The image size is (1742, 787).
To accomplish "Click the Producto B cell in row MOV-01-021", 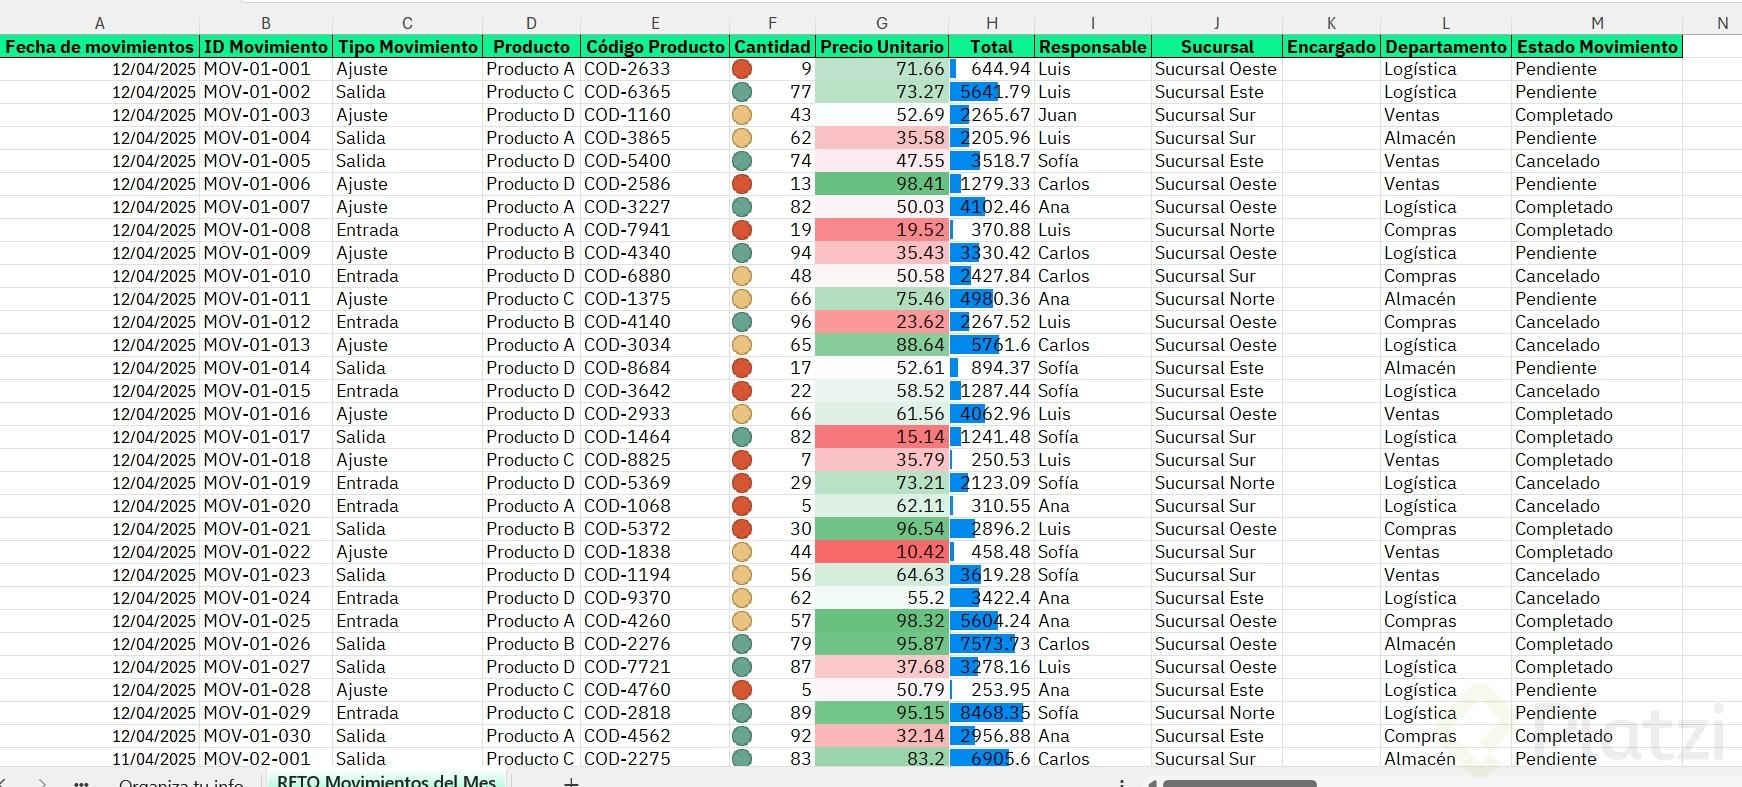I will point(531,529).
